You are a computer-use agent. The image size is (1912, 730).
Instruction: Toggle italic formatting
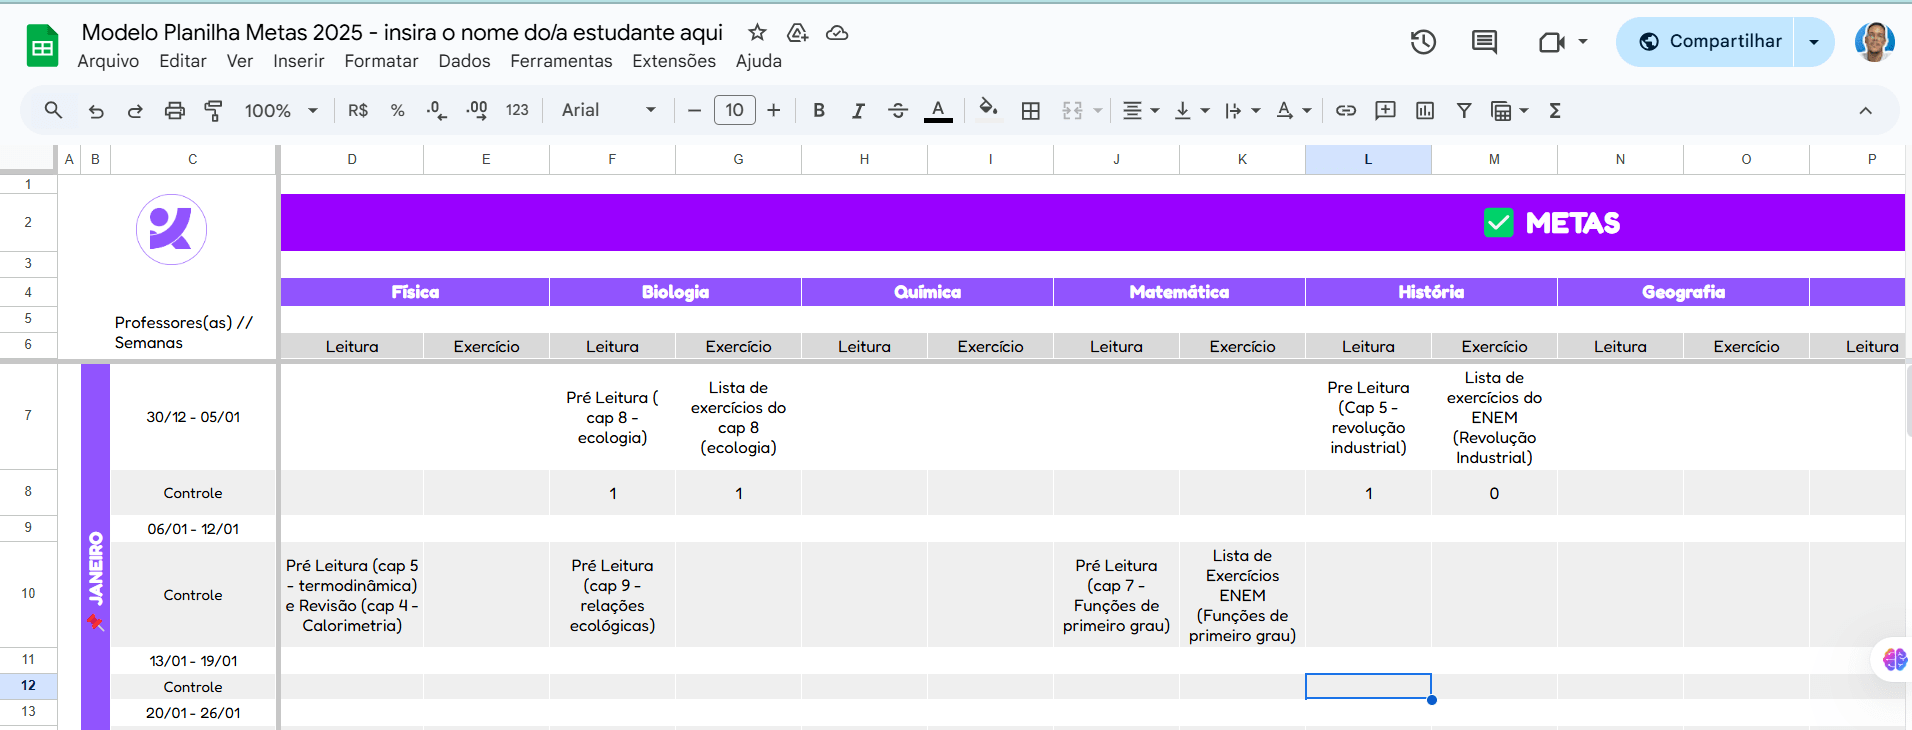point(858,110)
